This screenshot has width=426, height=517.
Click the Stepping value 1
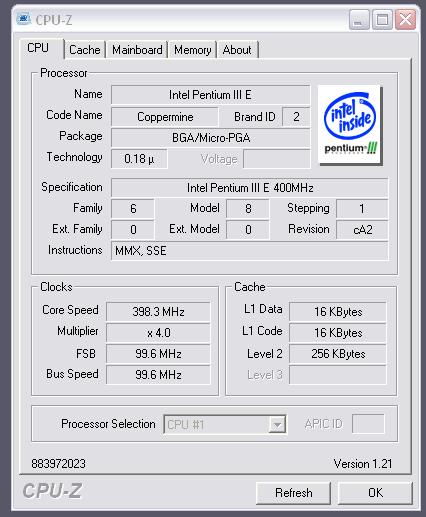[362, 209]
